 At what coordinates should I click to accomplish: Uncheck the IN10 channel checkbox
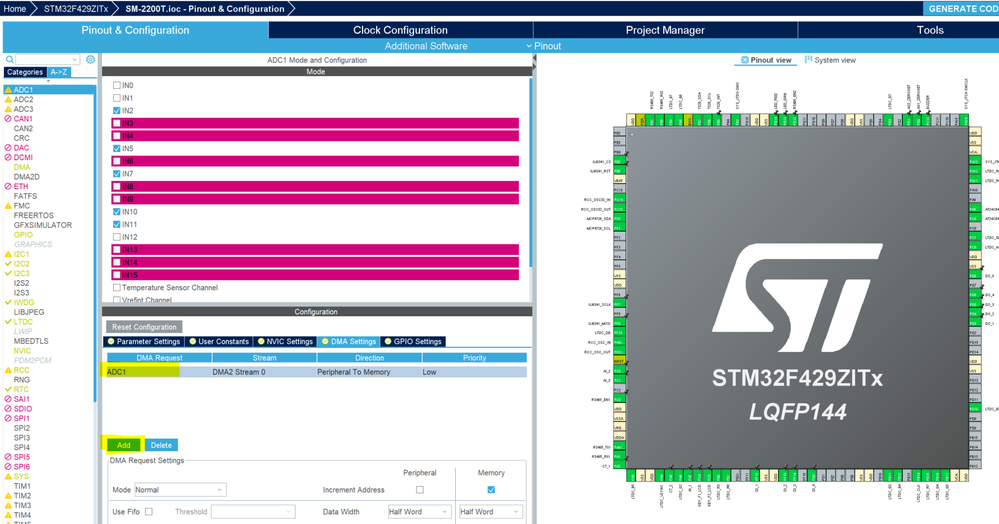[x=117, y=212]
